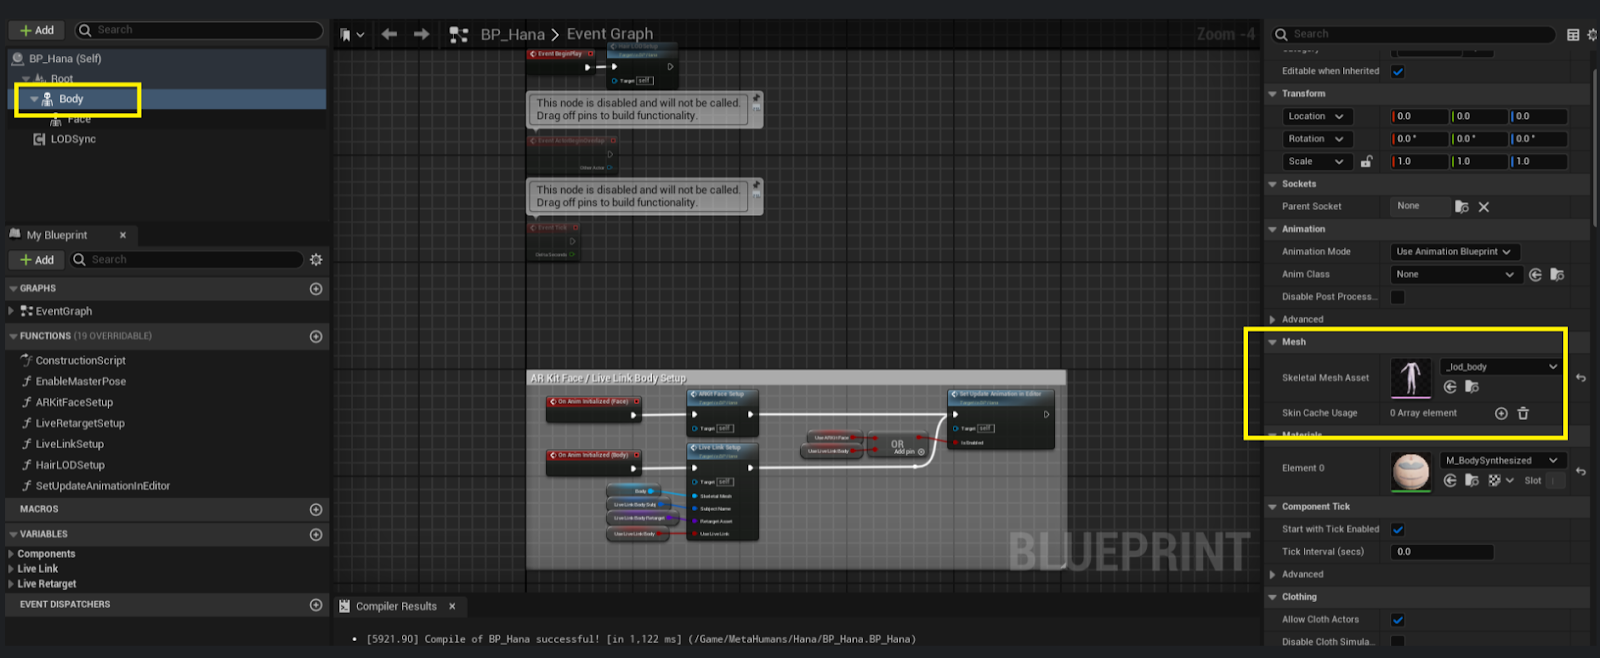1600x658 pixels.
Task: Open Animation Mode dropdown
Action: pyautogui.click(x=1454, y=252)
